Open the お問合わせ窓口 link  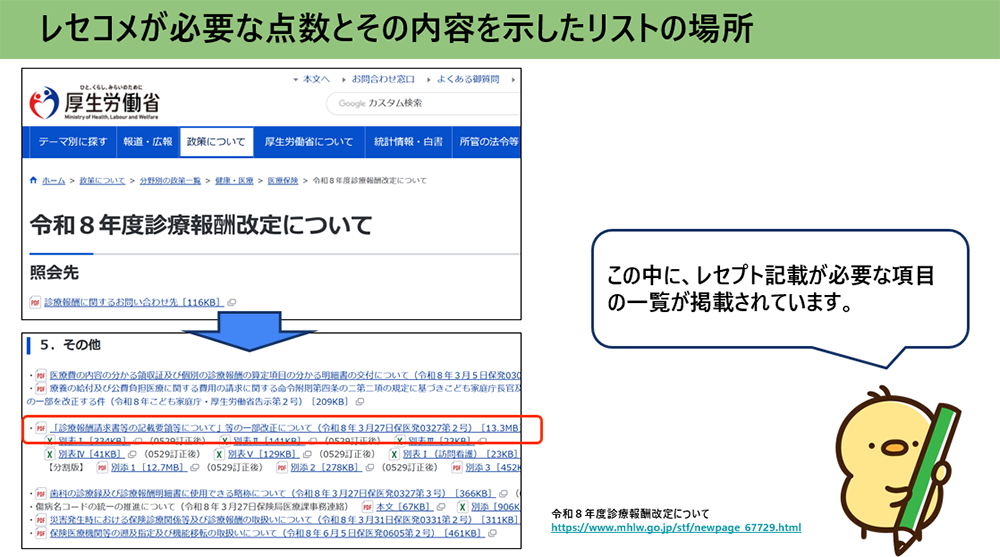tap(383, 79)
